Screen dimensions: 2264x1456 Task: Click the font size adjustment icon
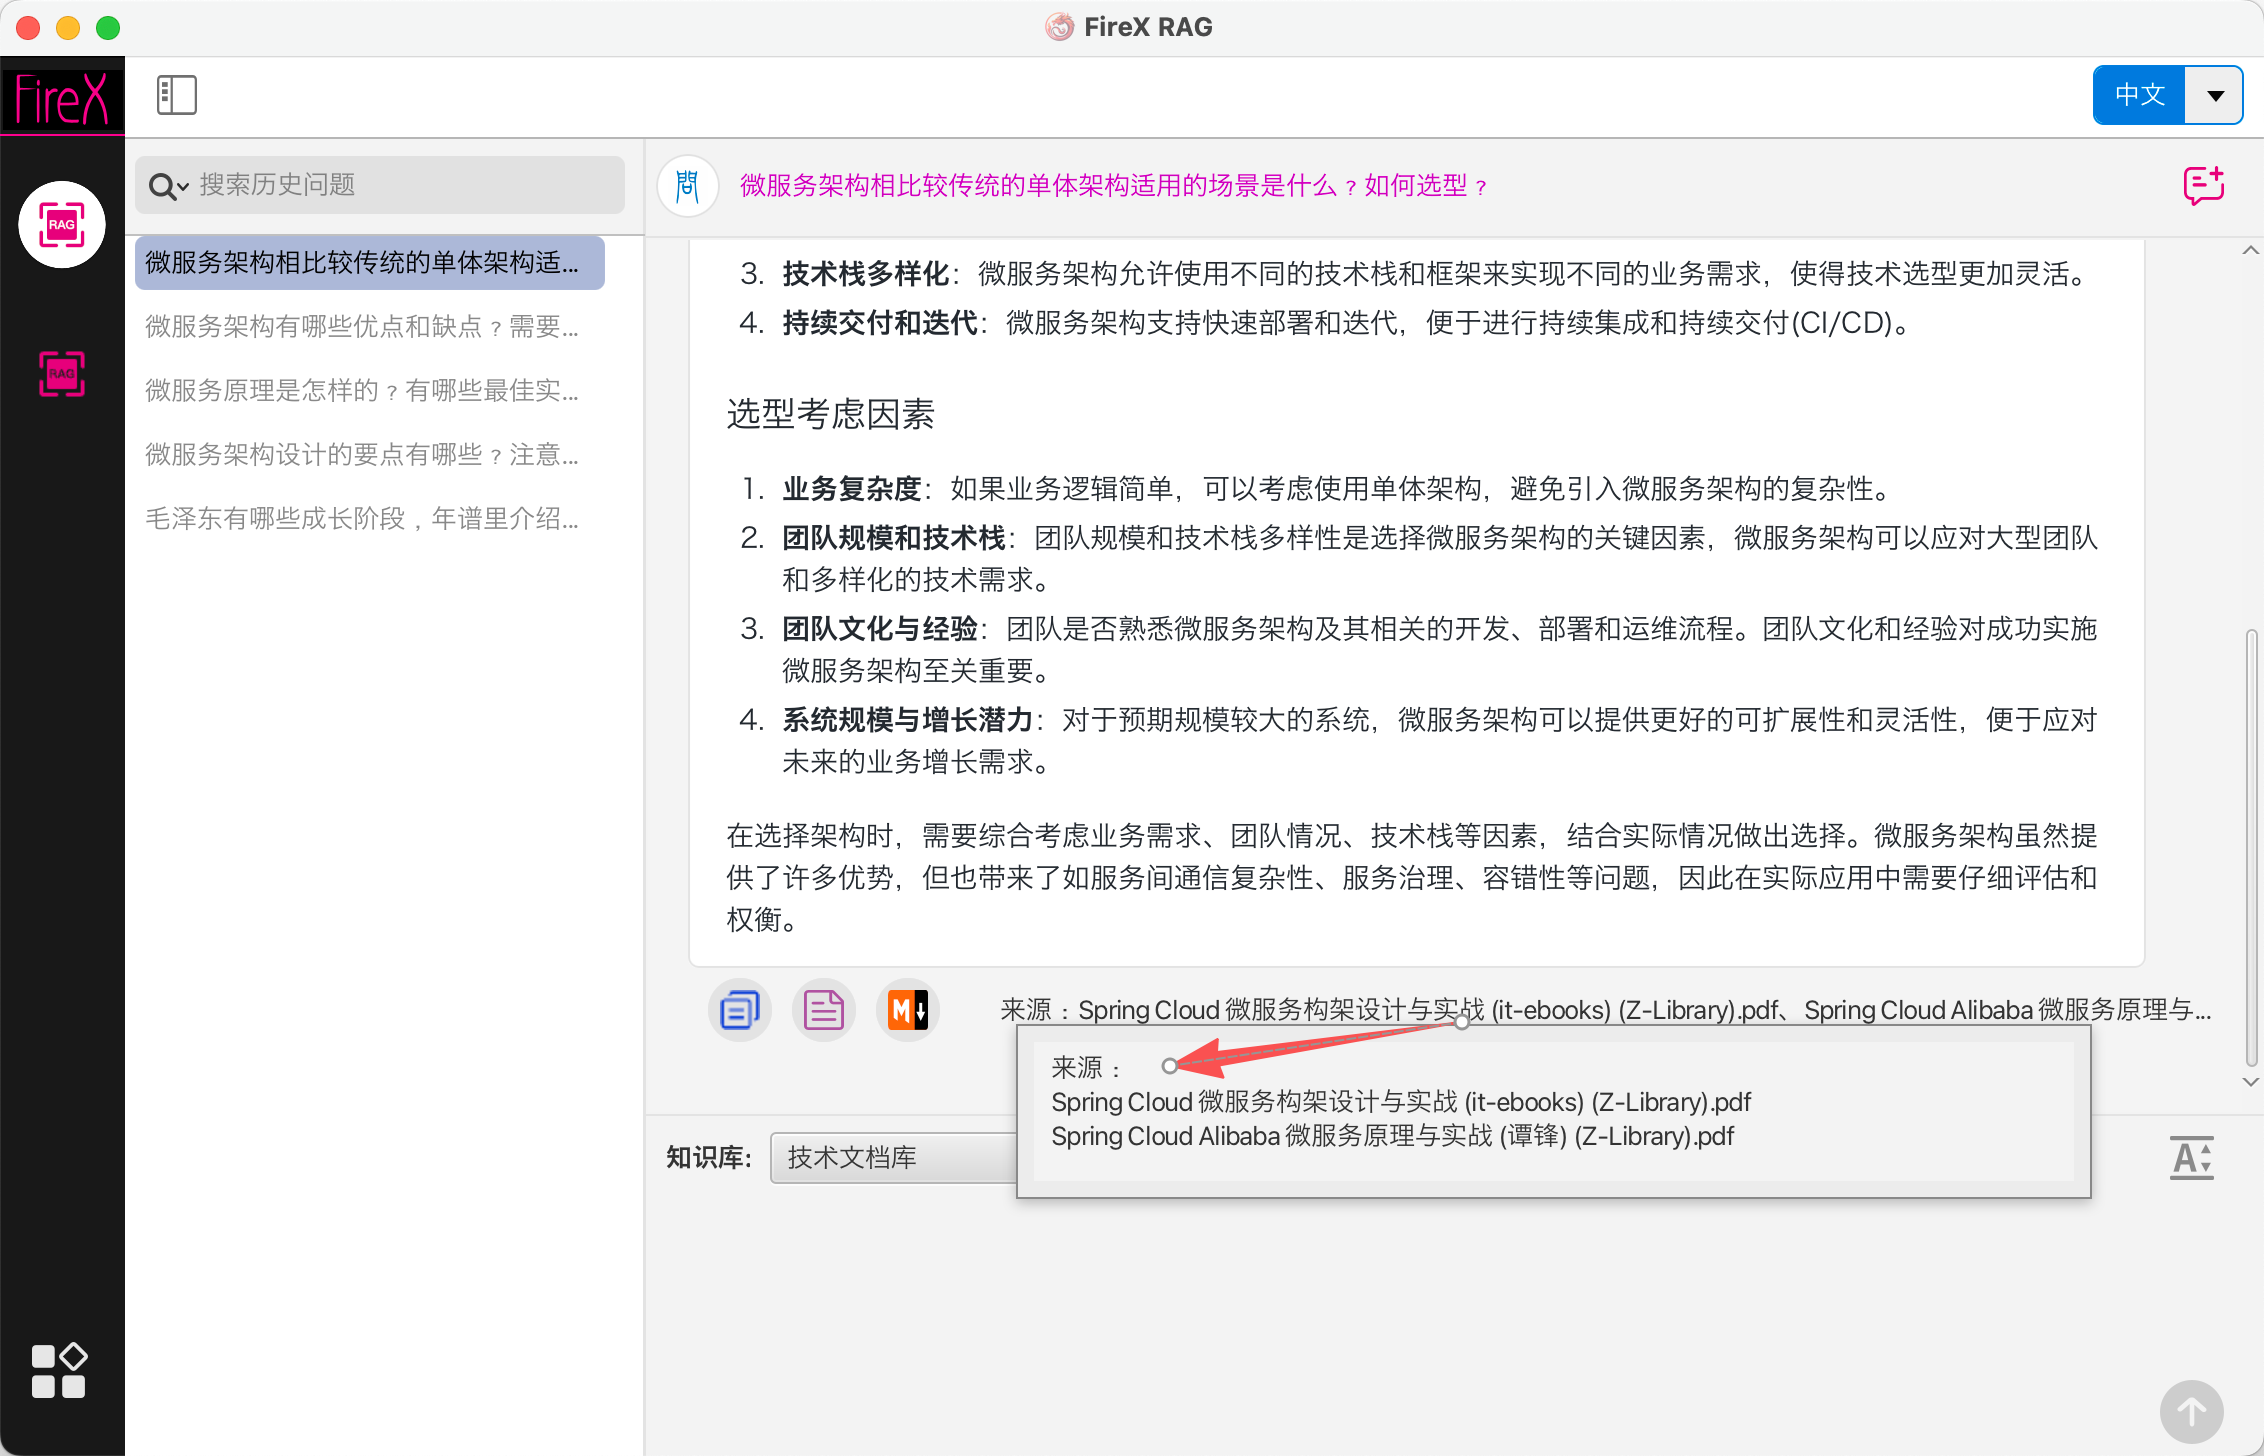2191,1158
